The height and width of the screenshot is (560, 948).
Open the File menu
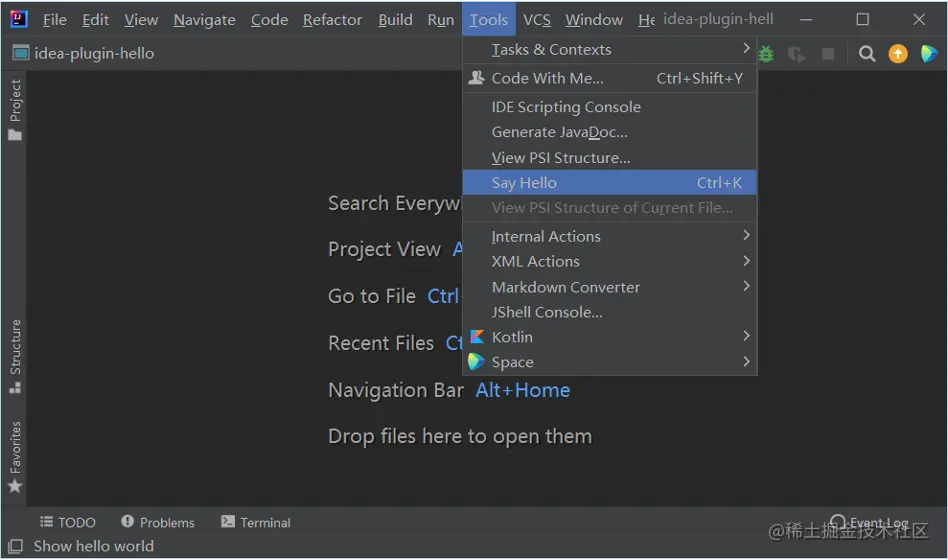[54, 20]
